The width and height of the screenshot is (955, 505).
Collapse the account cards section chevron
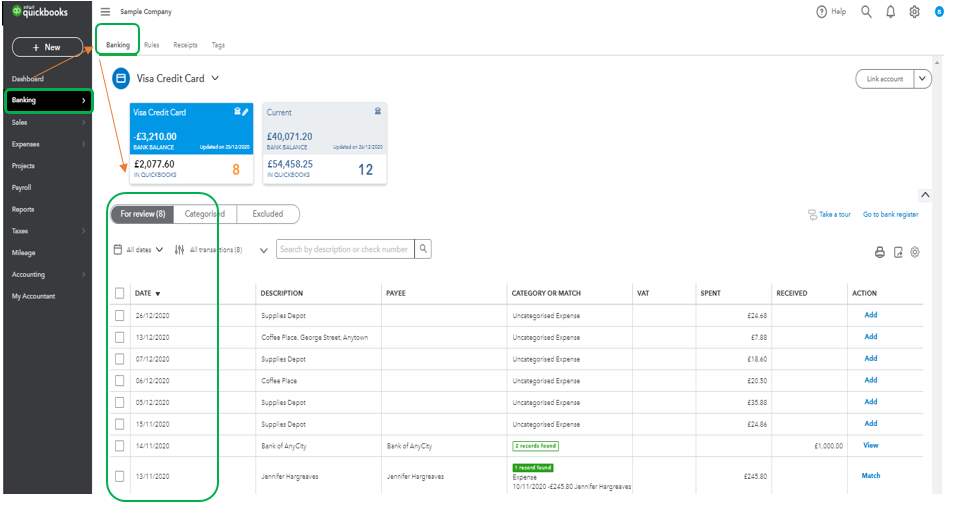pyautogui.click(x=925, y=195)
